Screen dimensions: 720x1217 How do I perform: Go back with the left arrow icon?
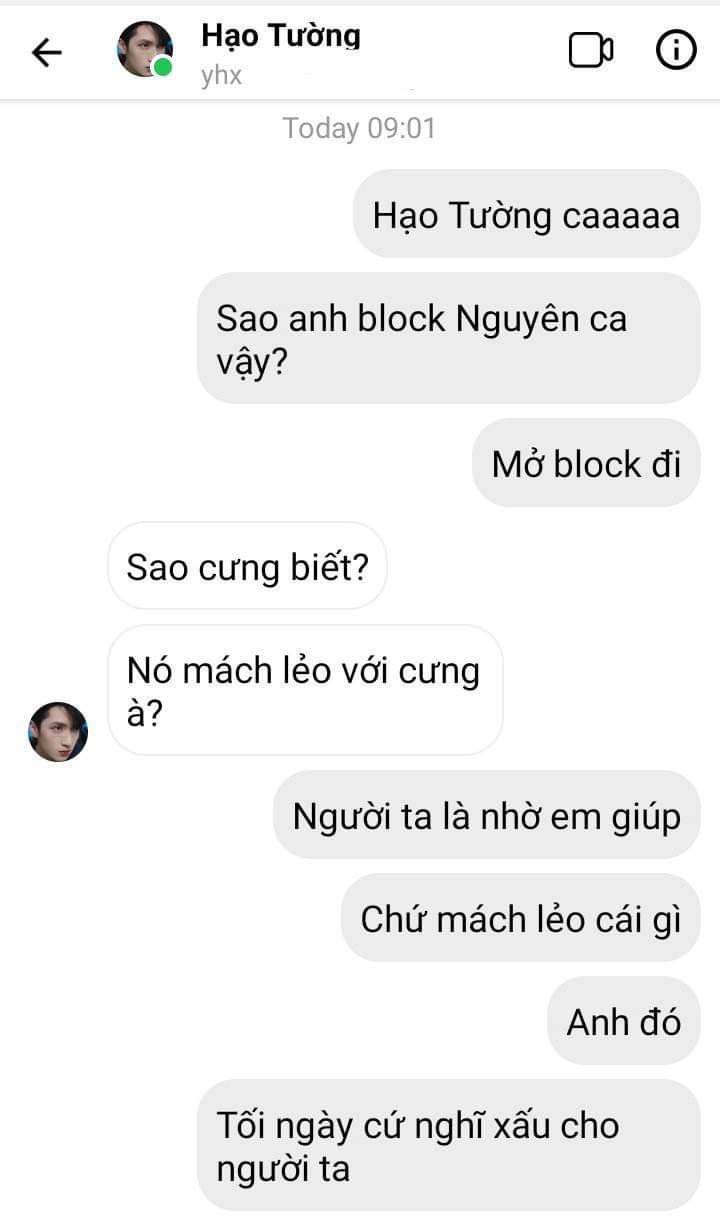[47, 52]
